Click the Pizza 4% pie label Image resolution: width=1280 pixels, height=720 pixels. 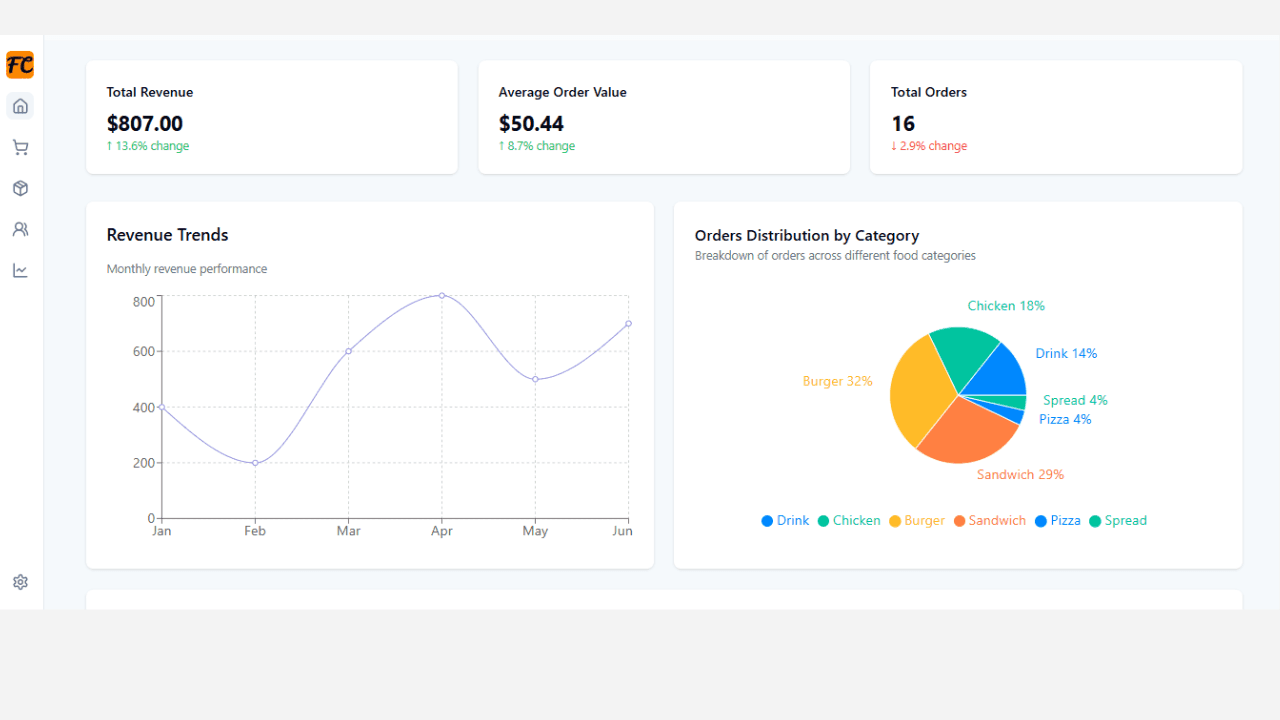pos(1065,419)
